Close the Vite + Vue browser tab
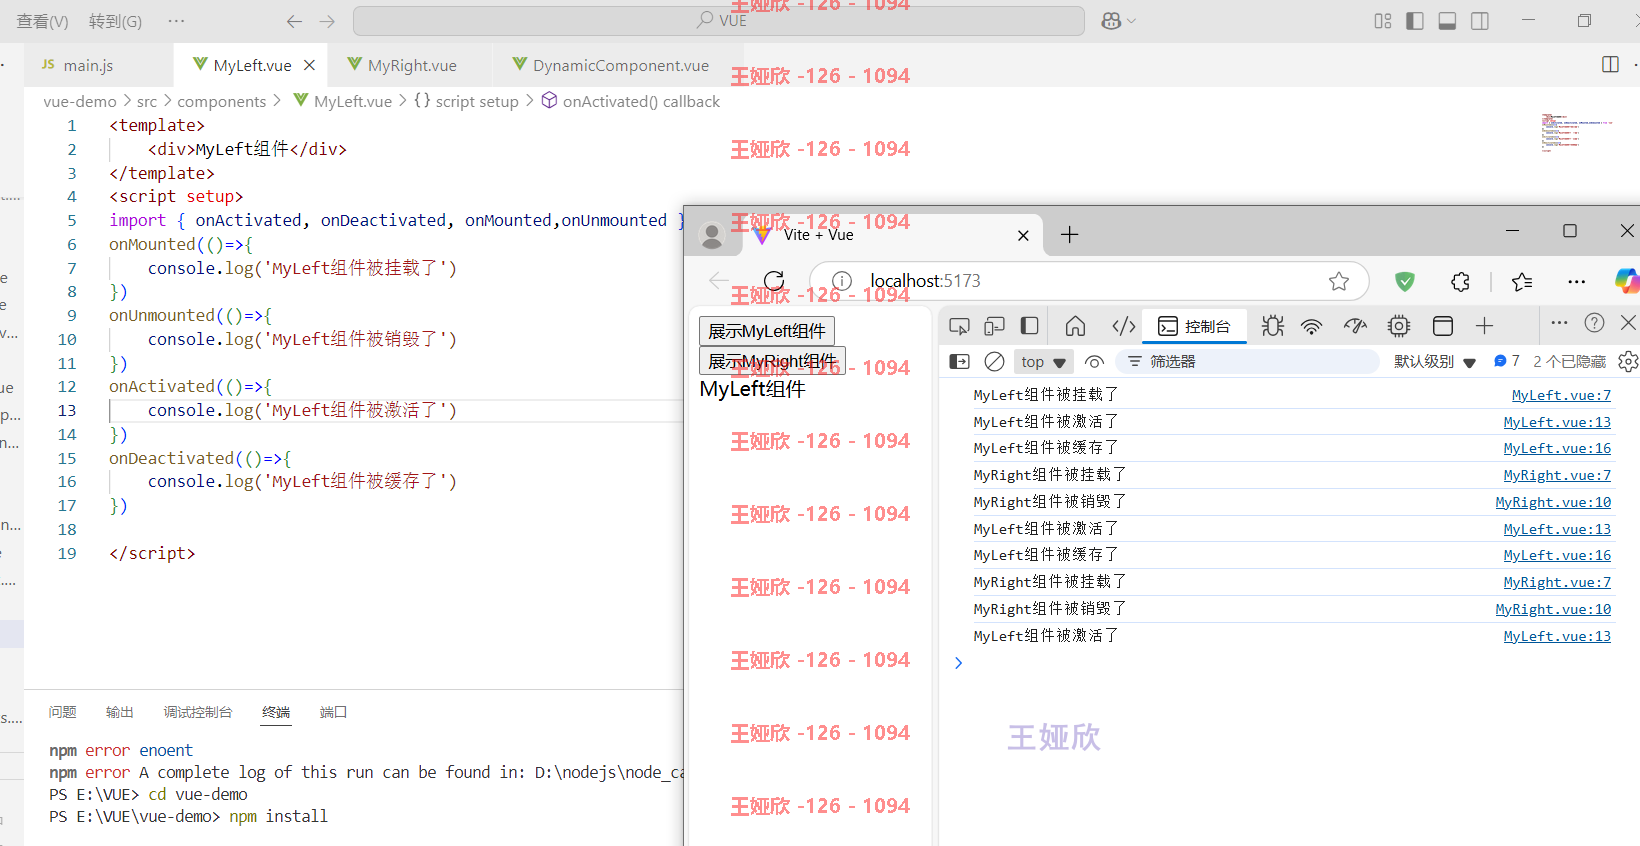This screenshot has width=1640, height=846. coord(1023,235)
